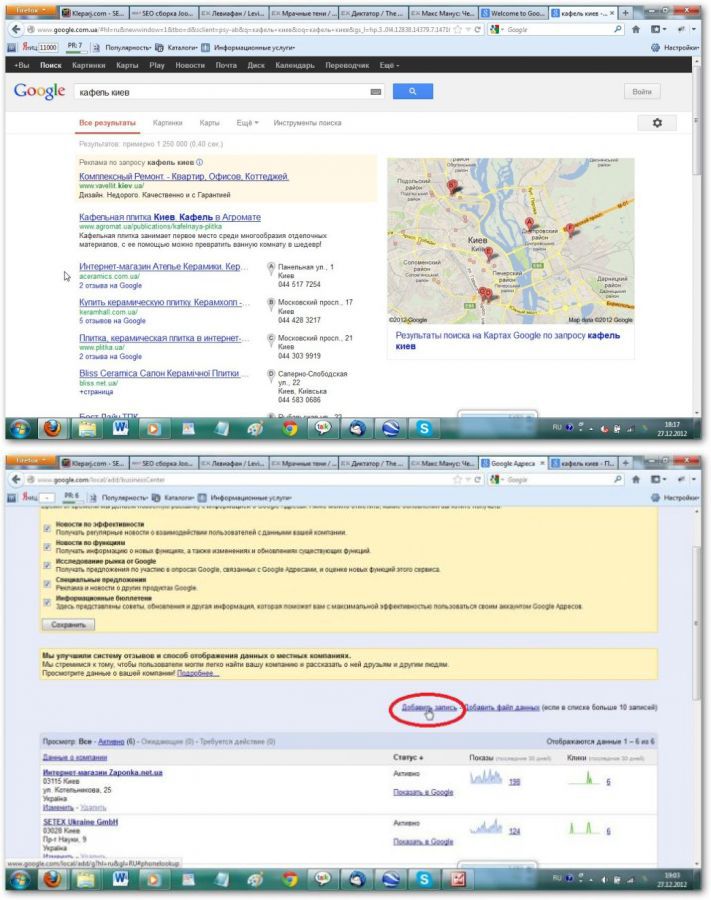Open Google Chrome from top screenshot taskbar
The width and height of the screenshot is (711, 900).
[x=289, y=428]
